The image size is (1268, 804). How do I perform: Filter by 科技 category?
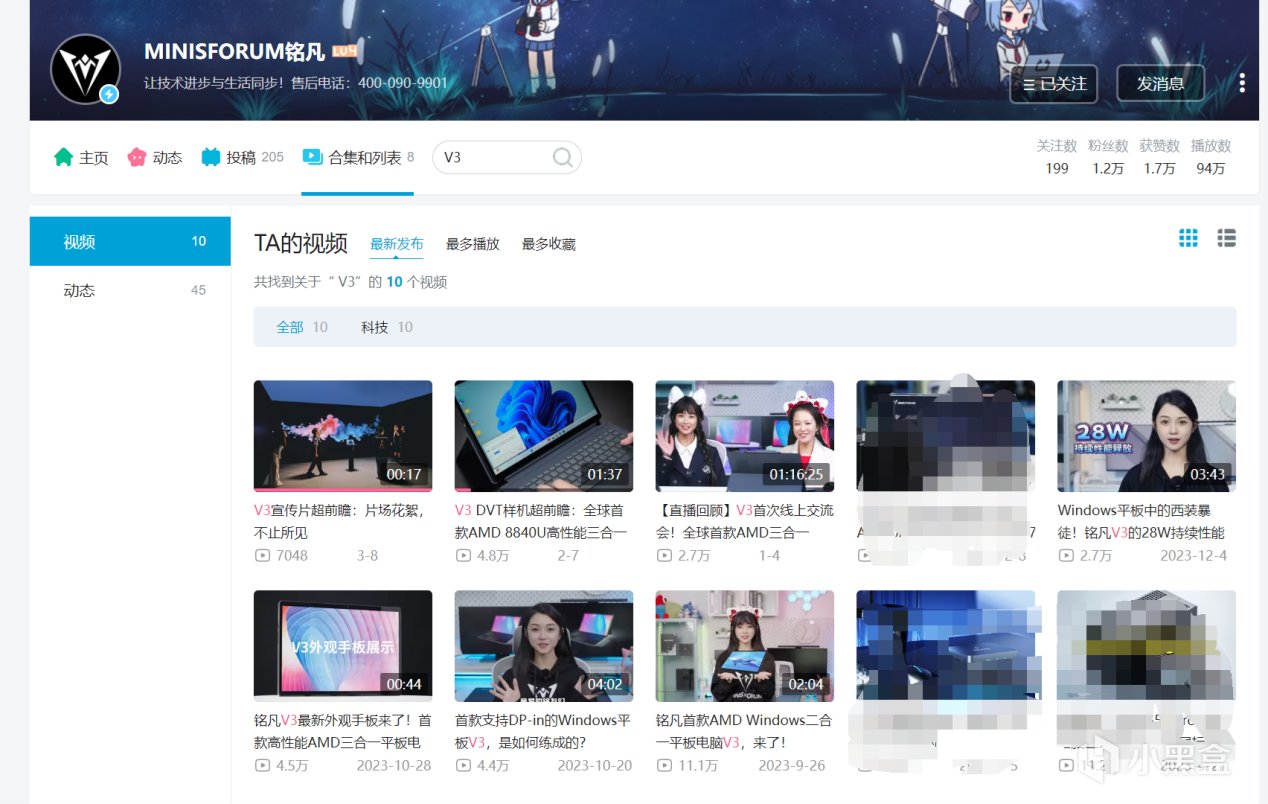pyautogui.click(x=387, y=327)
